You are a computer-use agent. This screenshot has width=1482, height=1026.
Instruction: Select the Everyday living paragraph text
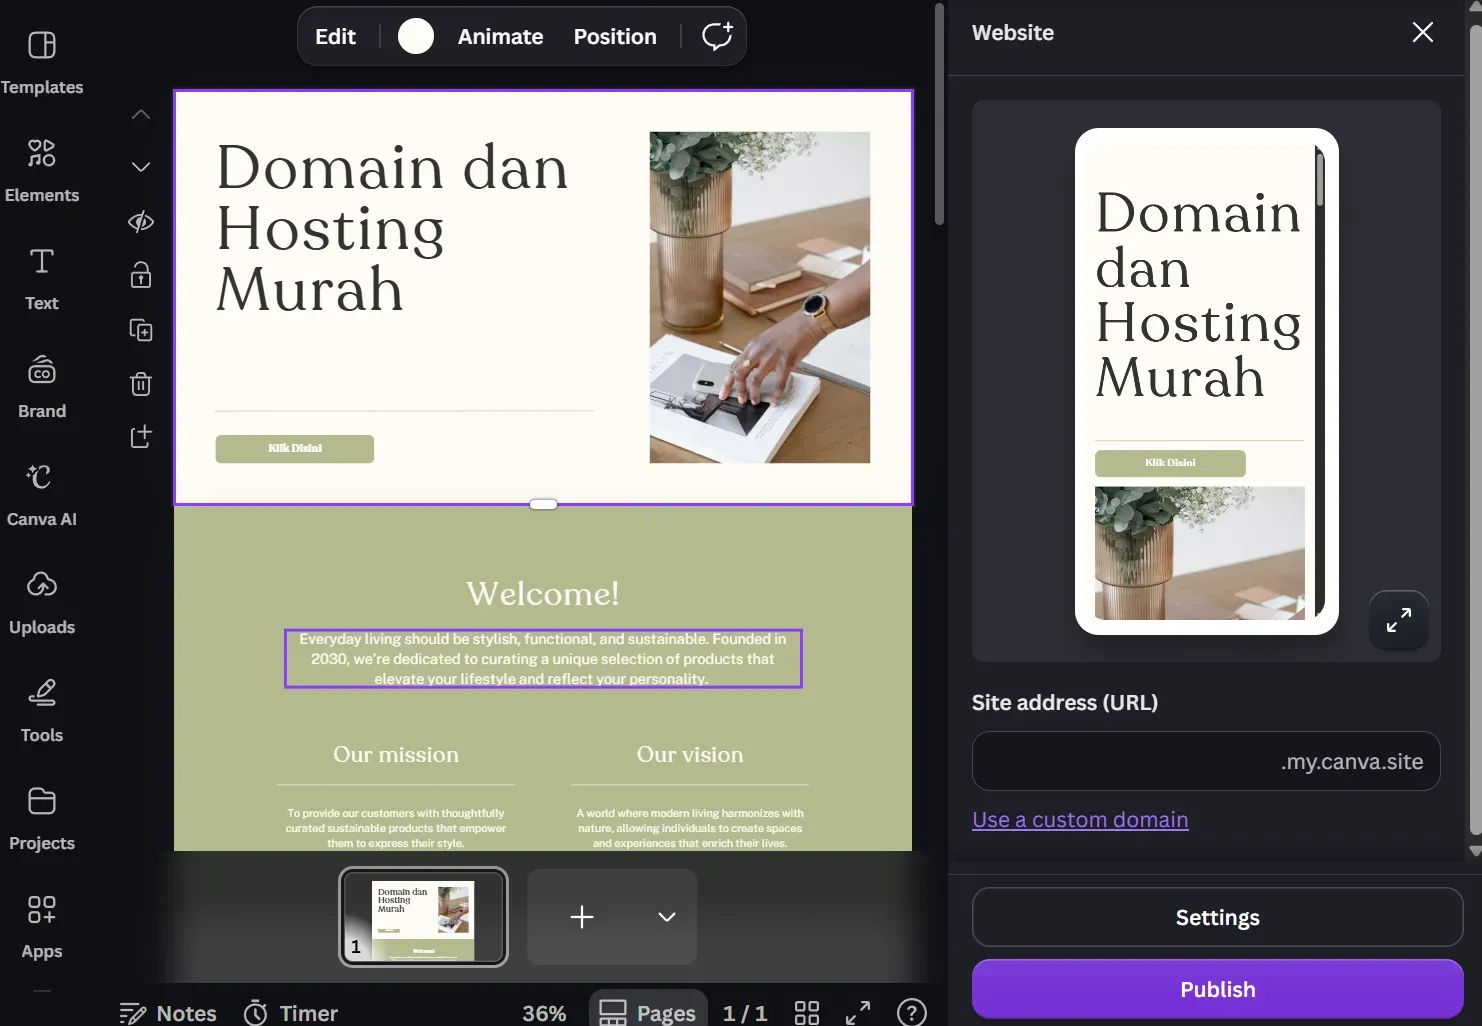(543, 659)
